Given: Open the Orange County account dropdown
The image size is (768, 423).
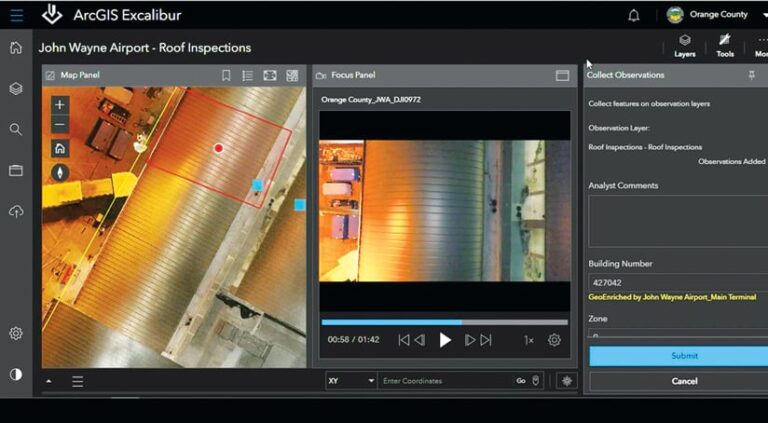Looking at the screenshot, I should [x=717, y=15].
